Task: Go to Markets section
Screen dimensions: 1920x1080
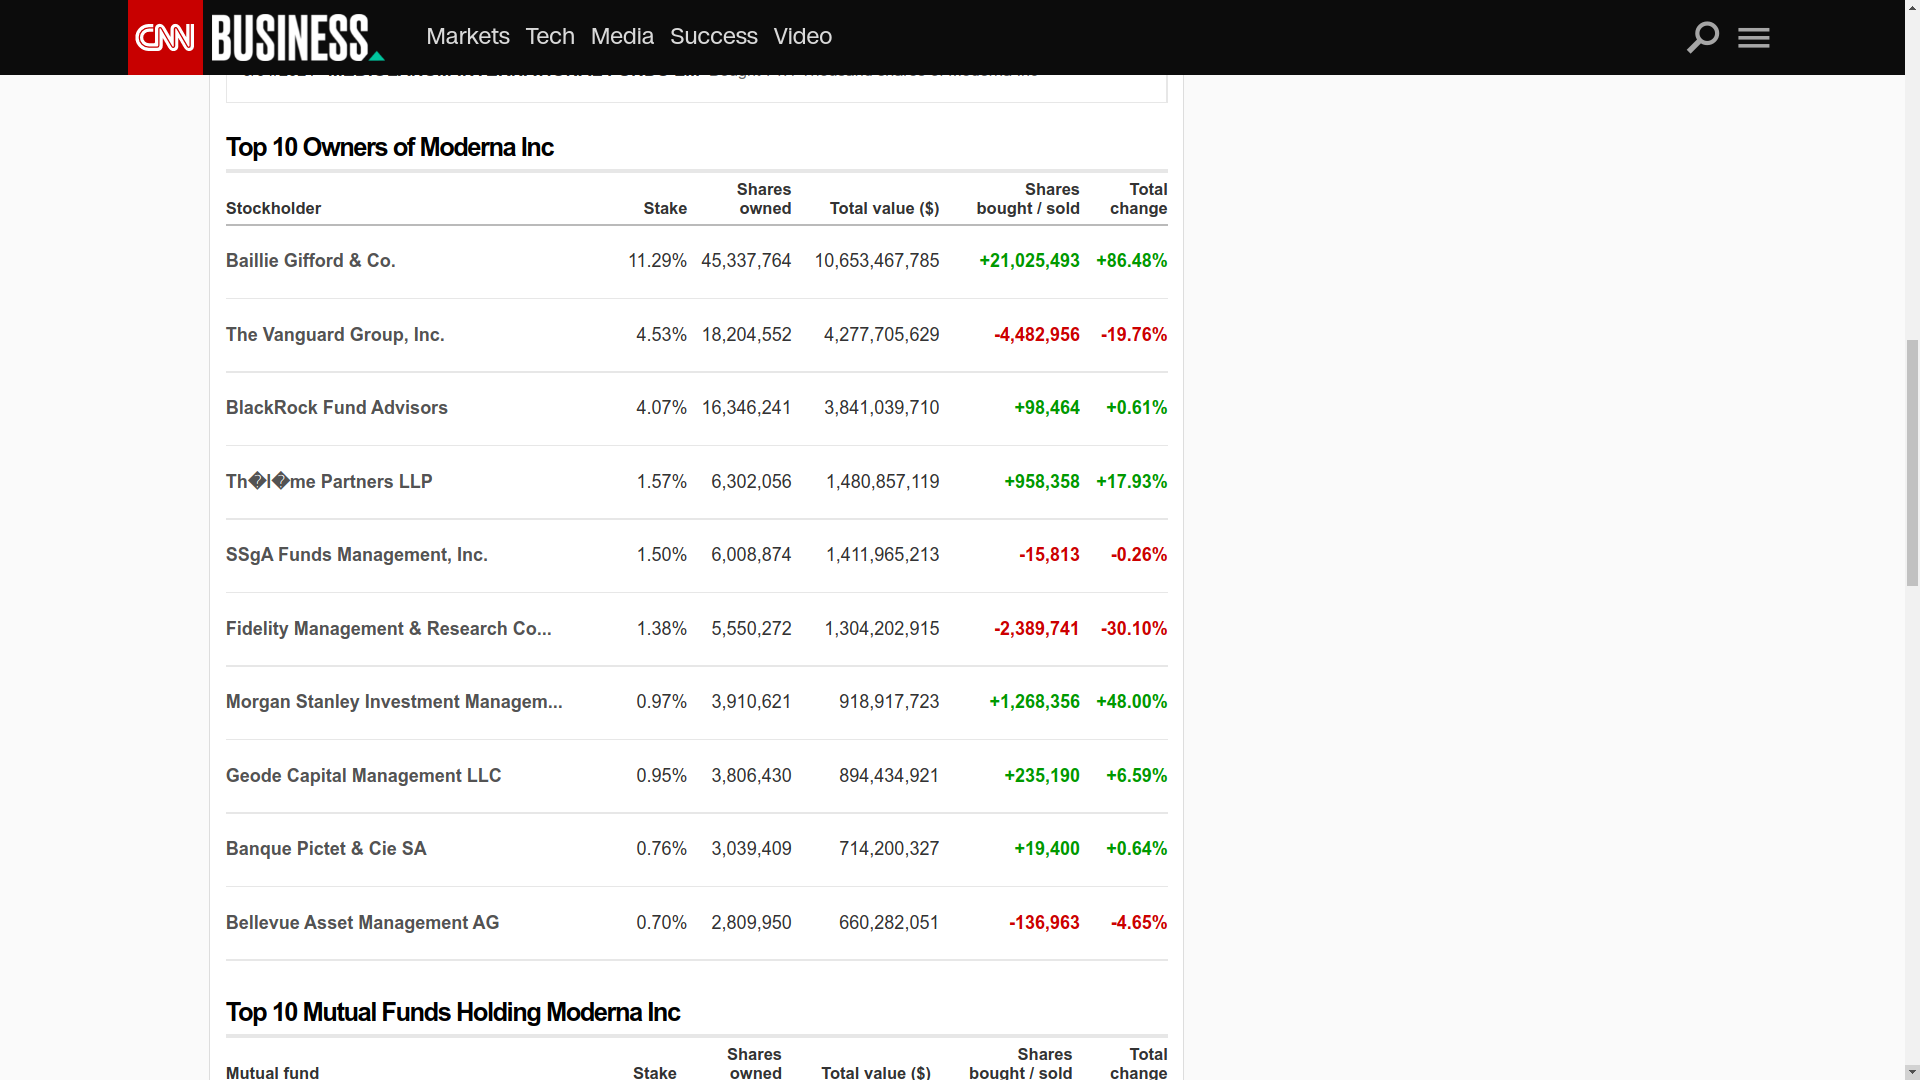Action: (467, 36)
